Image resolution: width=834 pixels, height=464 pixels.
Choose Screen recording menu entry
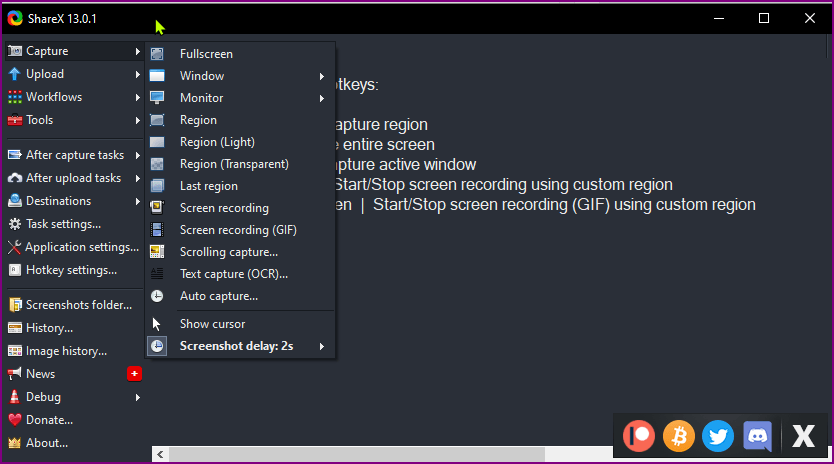point(240,208)
